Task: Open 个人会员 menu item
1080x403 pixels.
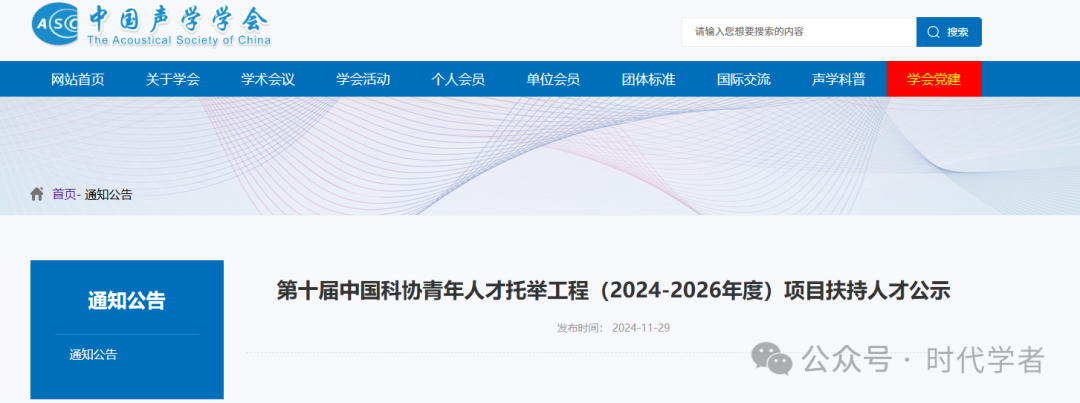Action: (458, 79)
